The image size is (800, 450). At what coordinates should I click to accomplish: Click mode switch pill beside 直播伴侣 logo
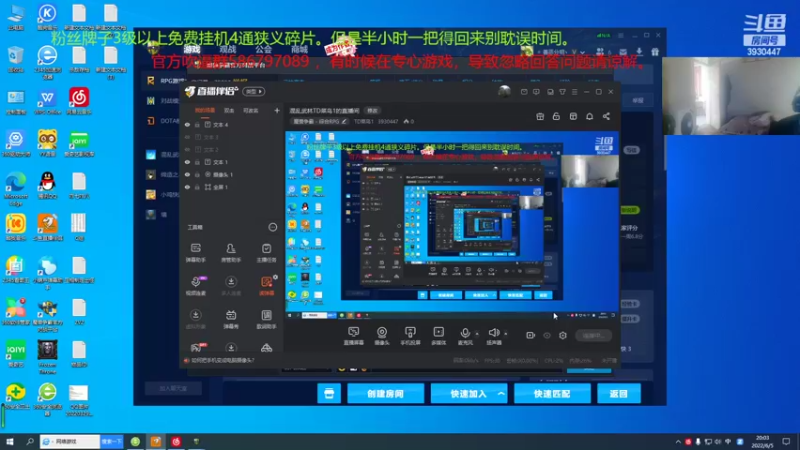(x=254, y=92)
